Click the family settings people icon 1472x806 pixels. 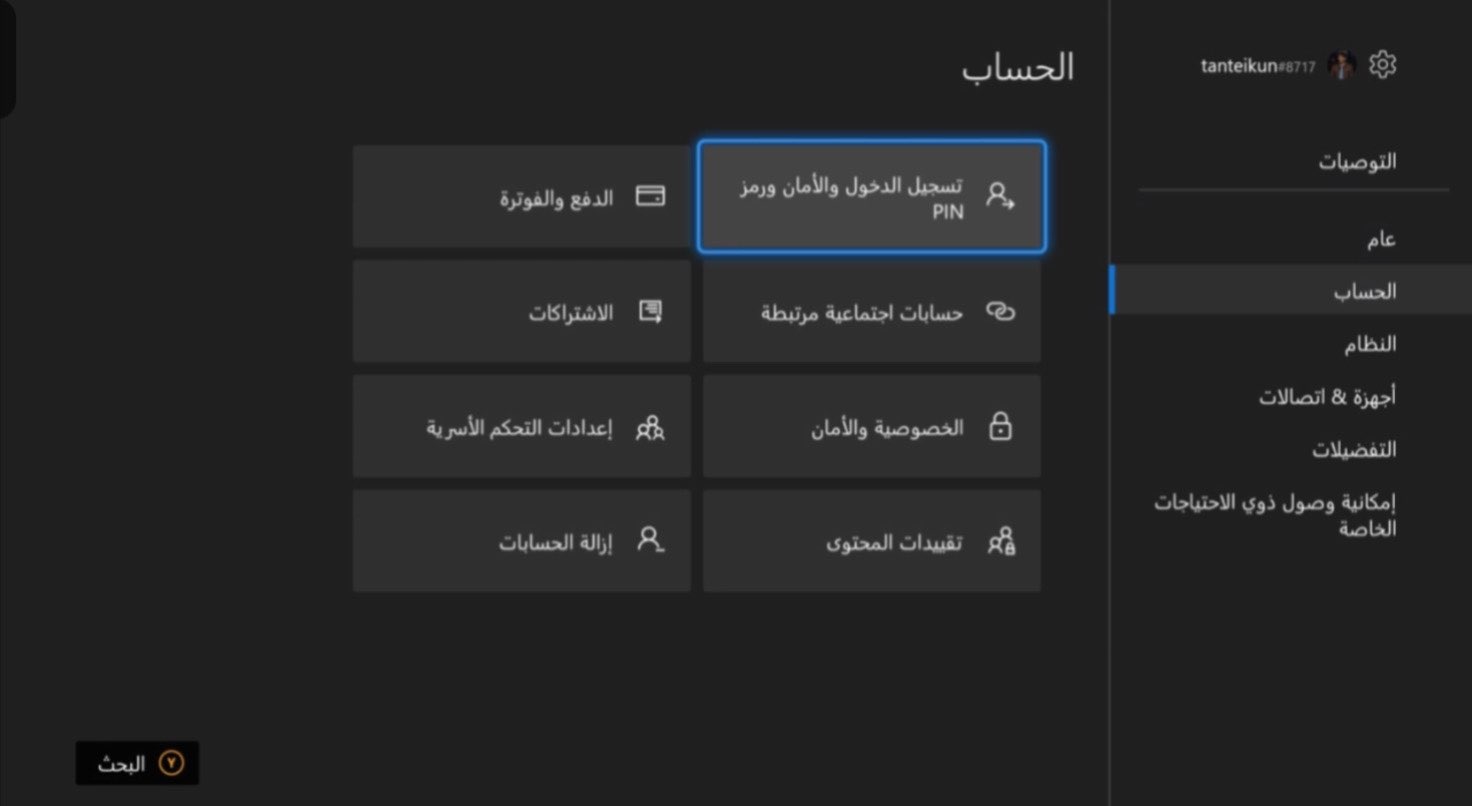point(650,429)
